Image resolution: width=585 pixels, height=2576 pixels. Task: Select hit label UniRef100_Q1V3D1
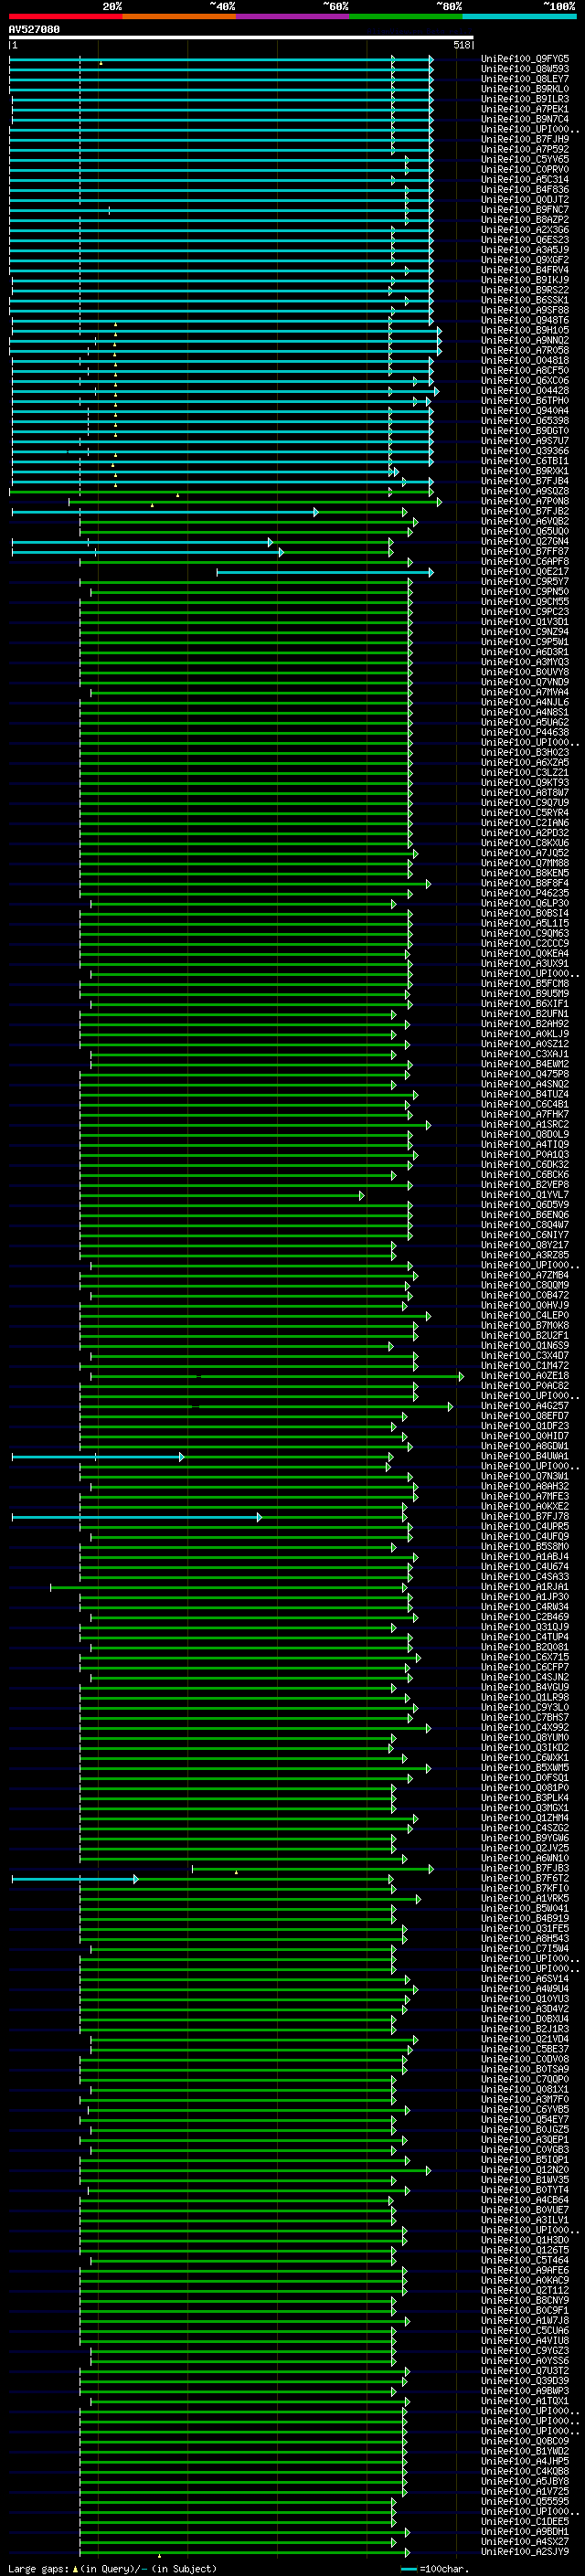(x=525, y=622)
